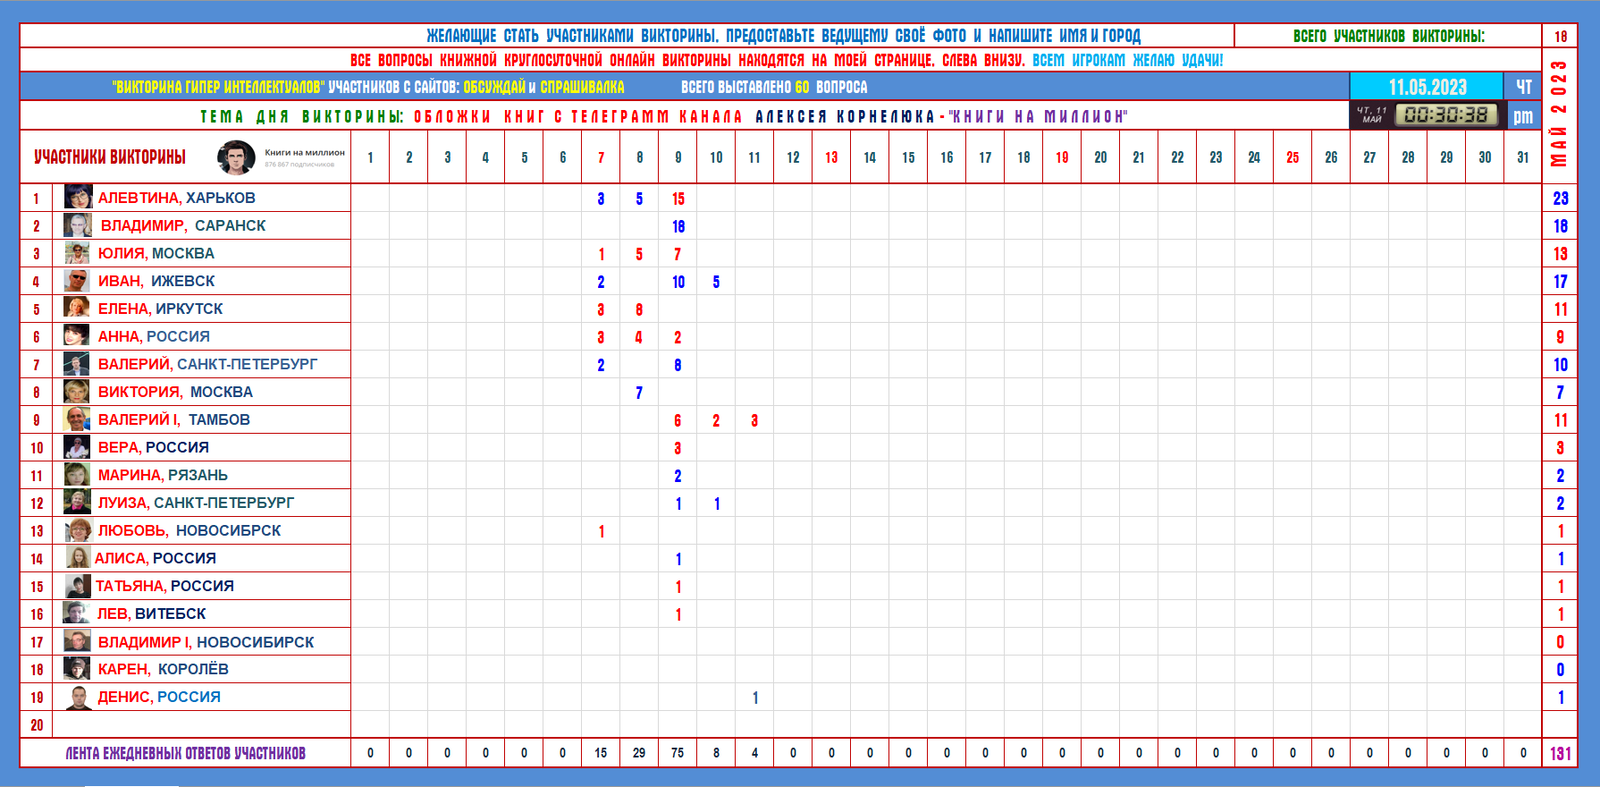Image resolution: width=1600 pixels, height=787 pixels.
Task: Click Карен Королёв's photo thumbnail
Action: [x=78, y=669]
